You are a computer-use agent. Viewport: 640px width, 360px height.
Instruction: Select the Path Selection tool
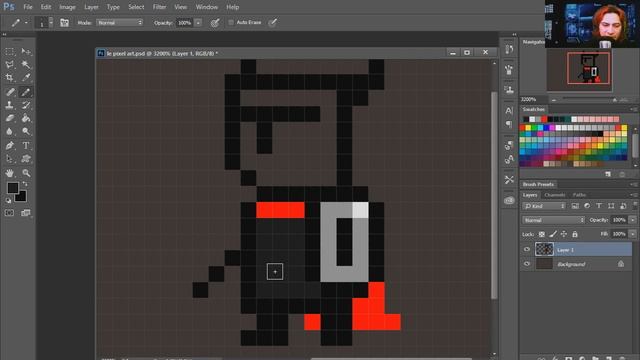tap(10, 159)
